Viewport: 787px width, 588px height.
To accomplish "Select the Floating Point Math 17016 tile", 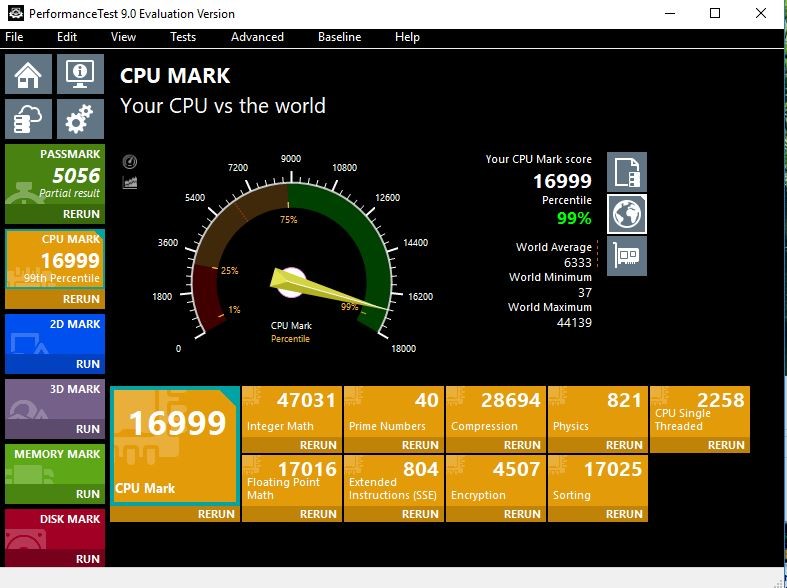I will [292, 481].
